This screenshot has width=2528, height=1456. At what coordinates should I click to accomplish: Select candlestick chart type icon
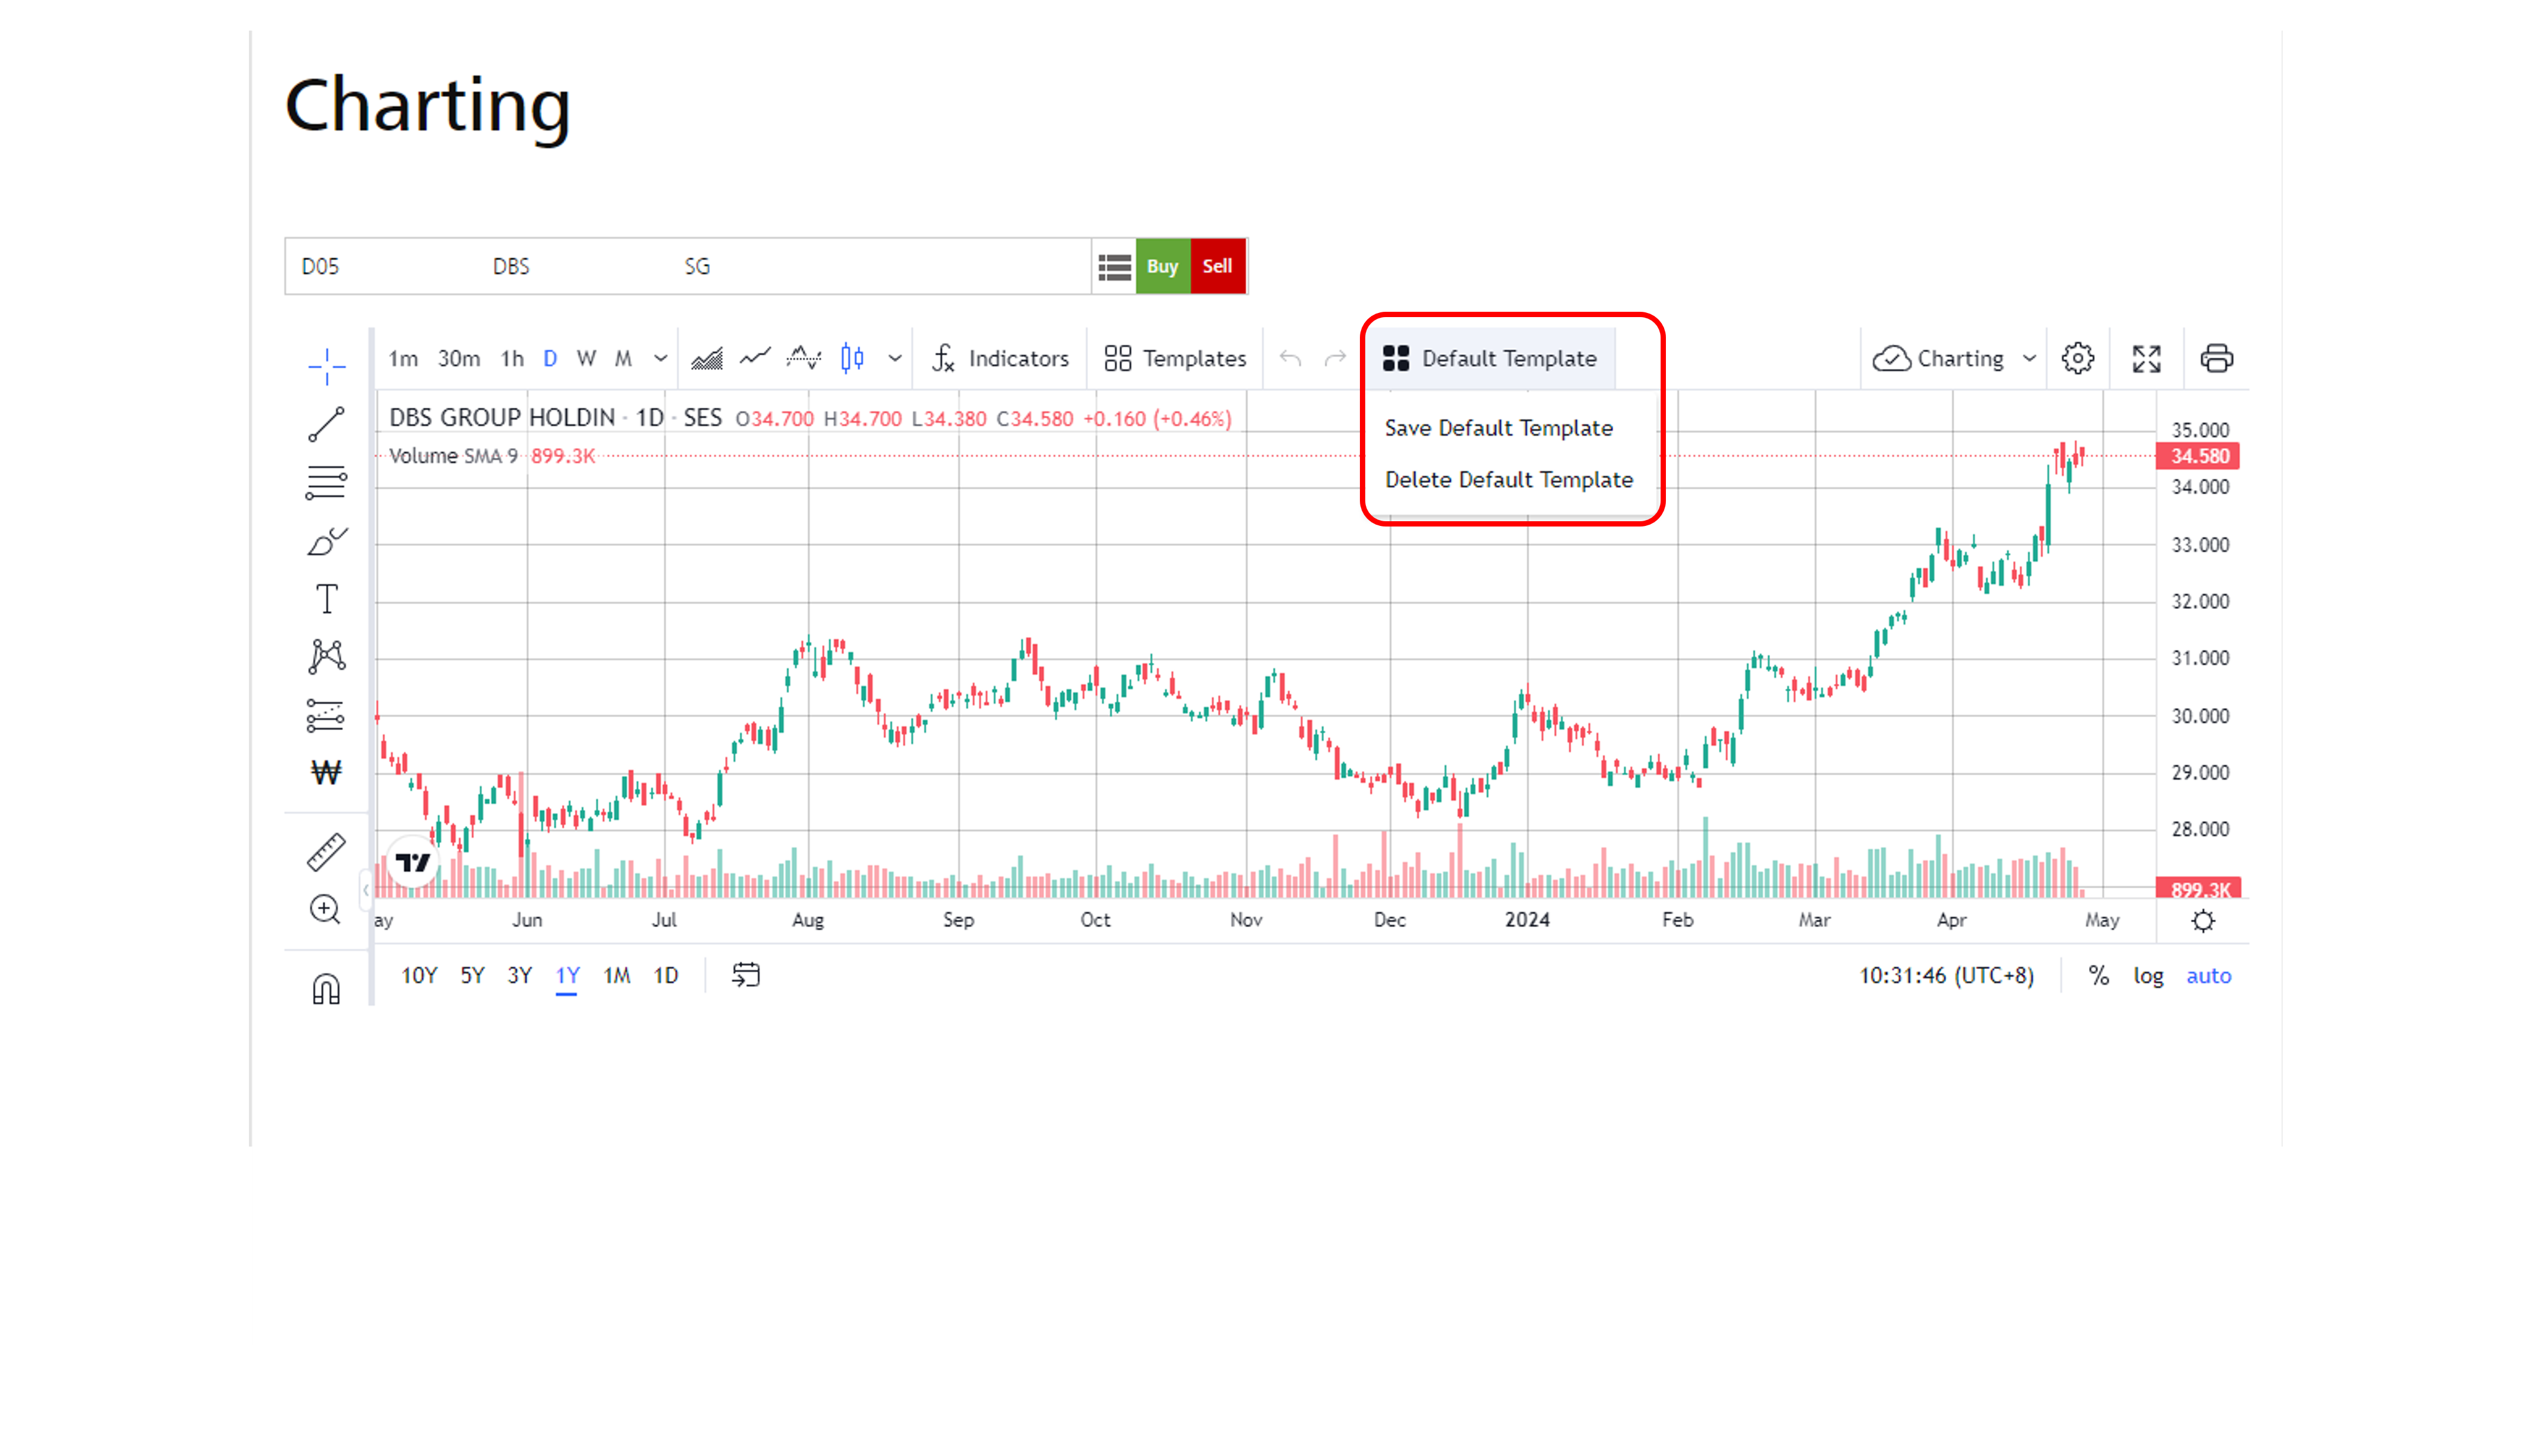click(x=852, y=358)
